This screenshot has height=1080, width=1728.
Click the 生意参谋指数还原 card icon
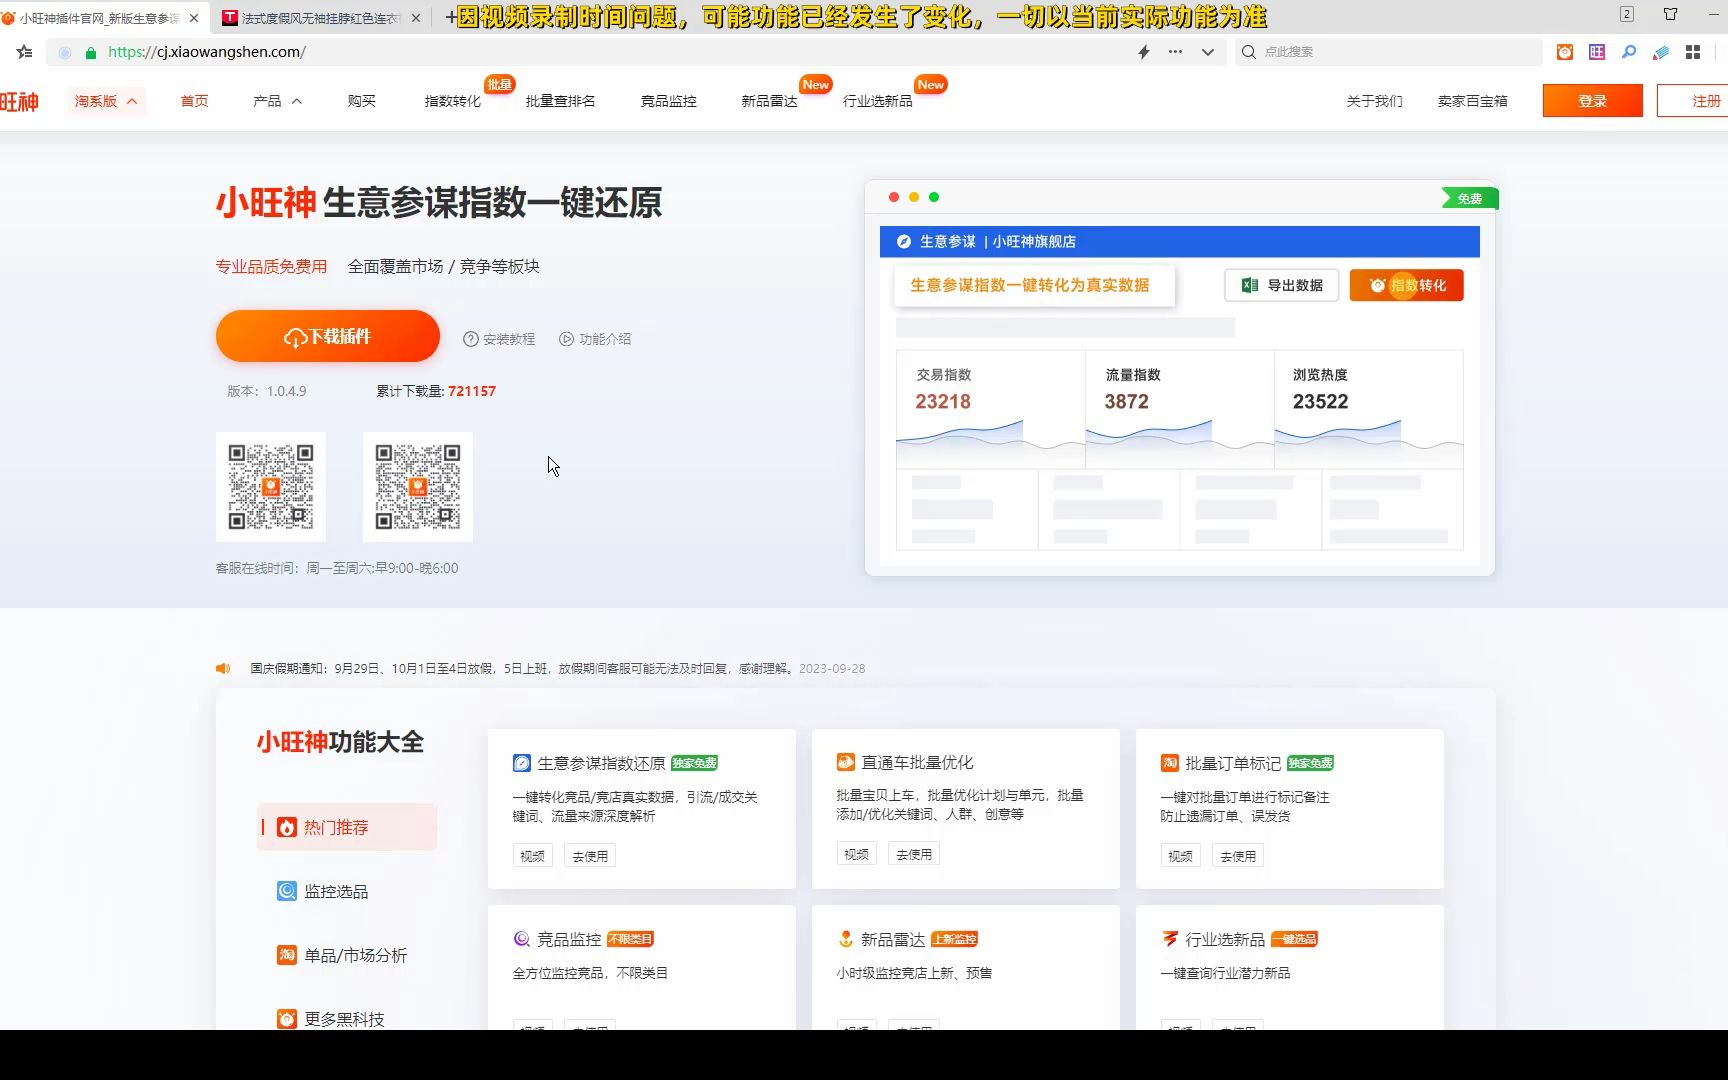coord(522,763)
